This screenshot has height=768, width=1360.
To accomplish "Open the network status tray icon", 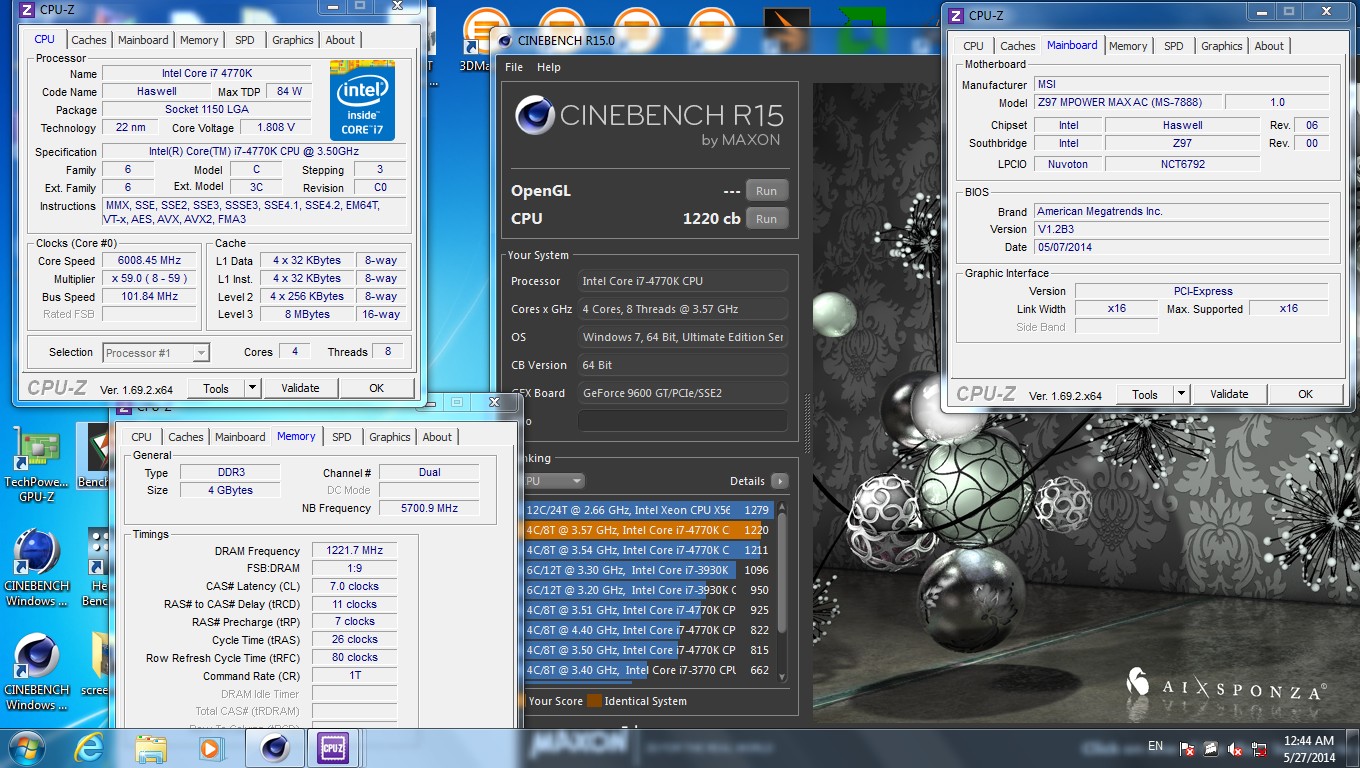I will point(1259,748).
